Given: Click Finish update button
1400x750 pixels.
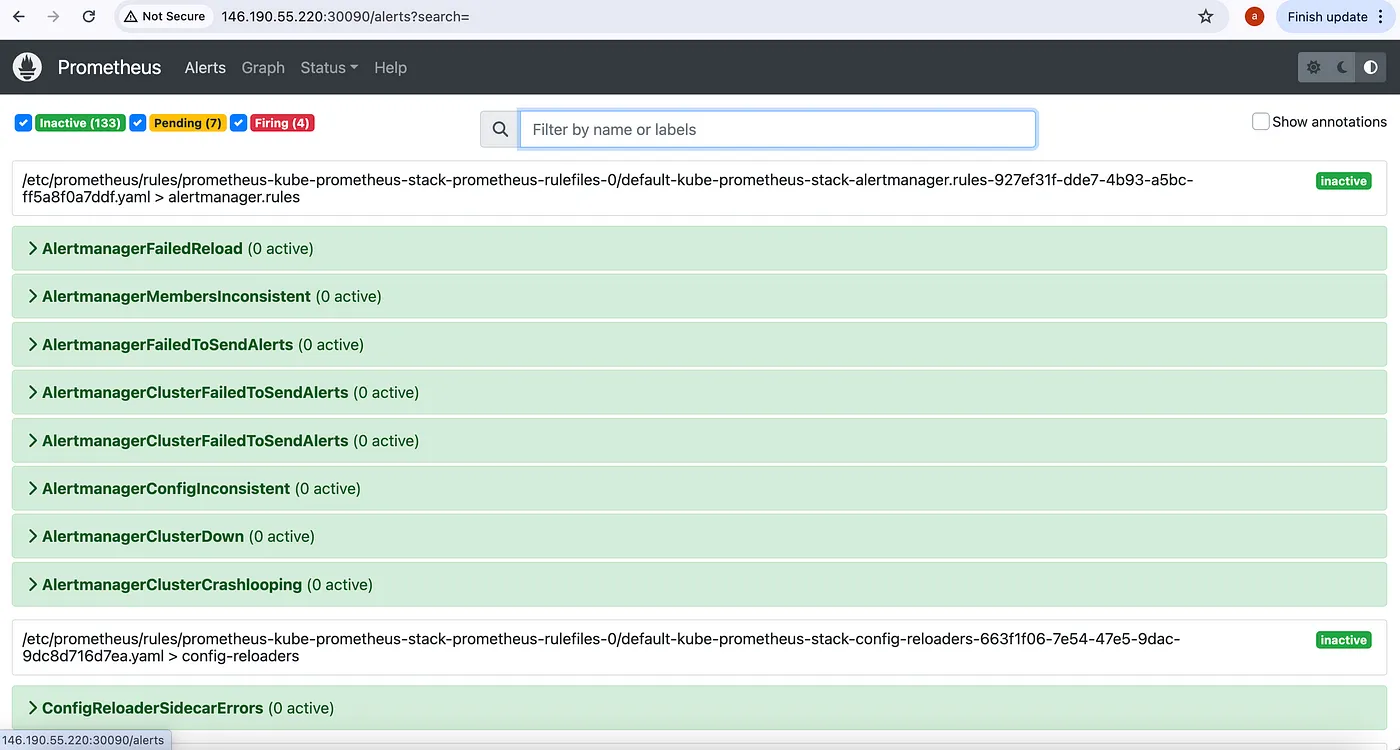Looking at the screenshot, I should 1327,16.
